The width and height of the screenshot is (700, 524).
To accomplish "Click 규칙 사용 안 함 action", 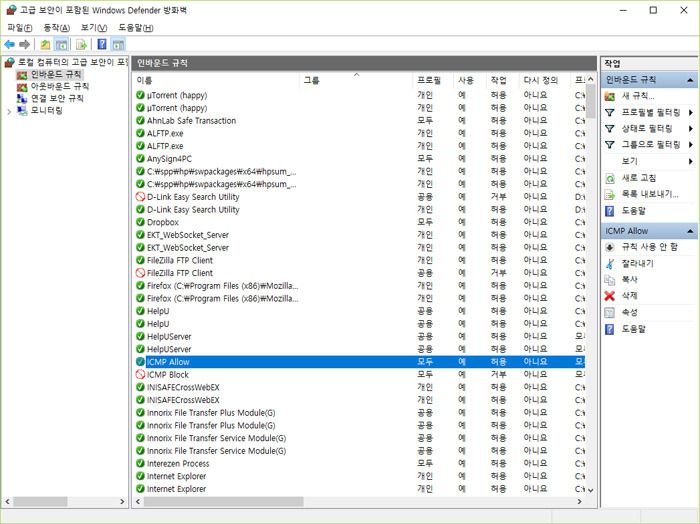I will 650,247.
